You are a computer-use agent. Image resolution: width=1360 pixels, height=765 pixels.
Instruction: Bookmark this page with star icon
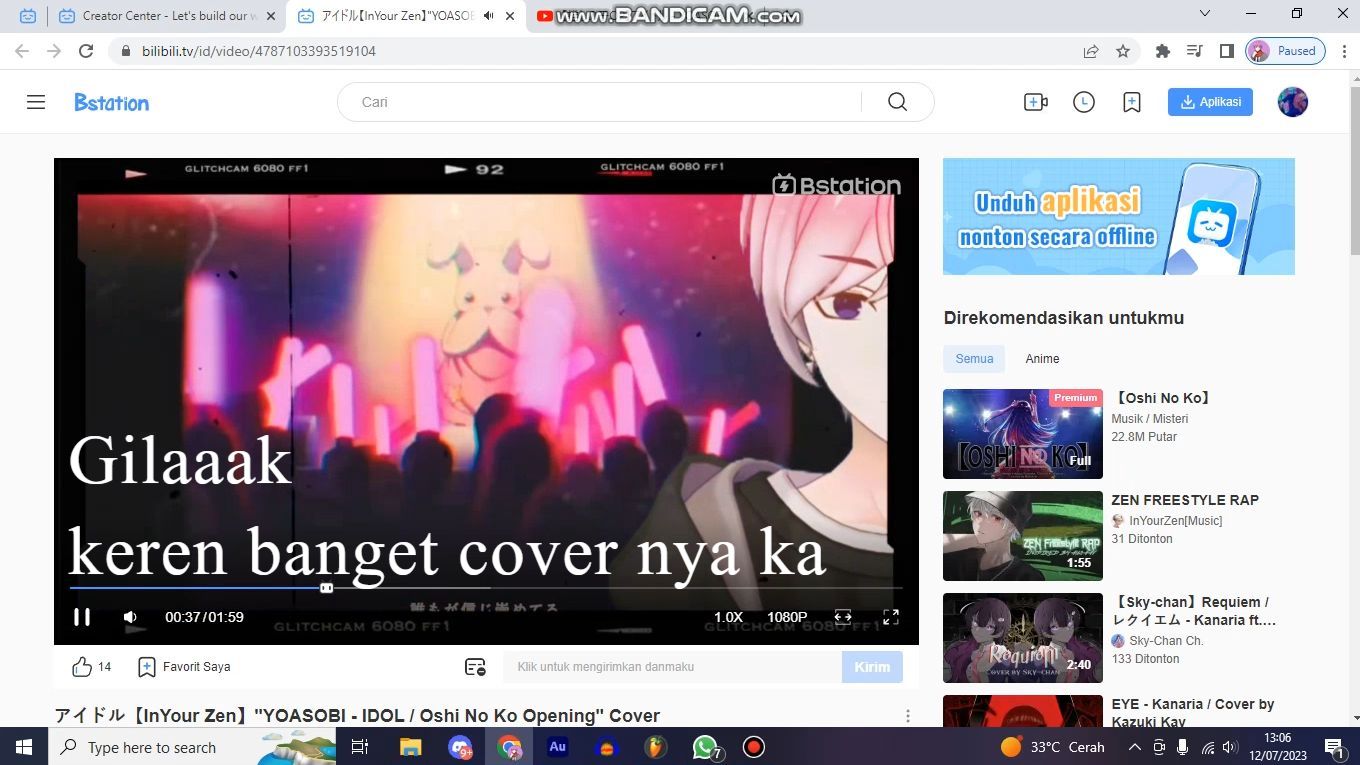(x=1123, y=51)
